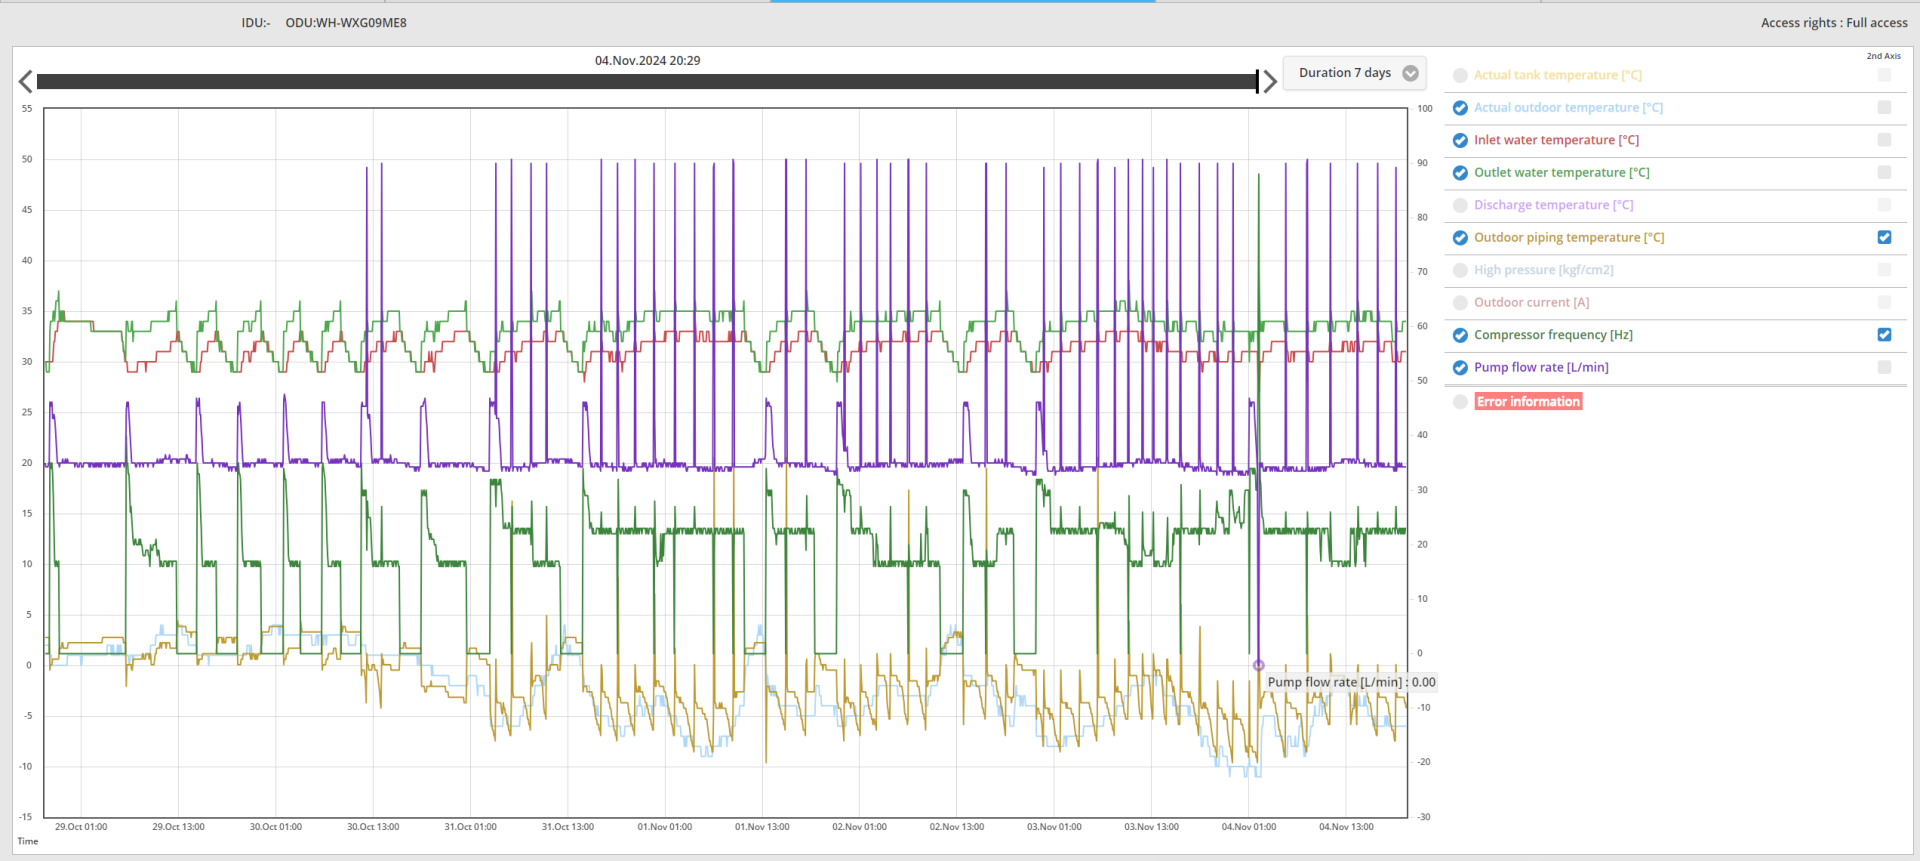Check 2nd axis box for Pump flow rate
Viewport: 1920px width, 861px height.
coord(1884,368)
